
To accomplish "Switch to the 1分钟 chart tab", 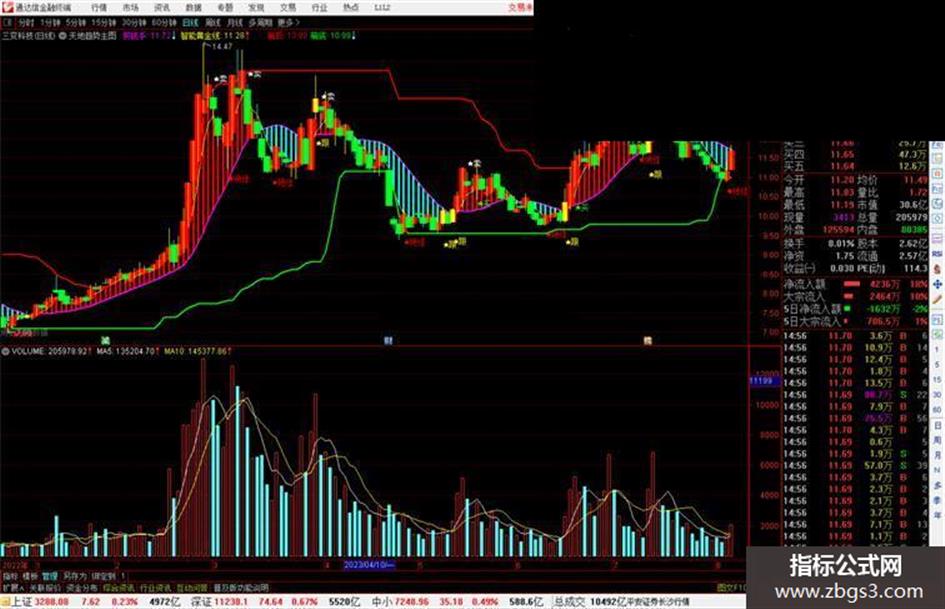I will pos(50,23).
